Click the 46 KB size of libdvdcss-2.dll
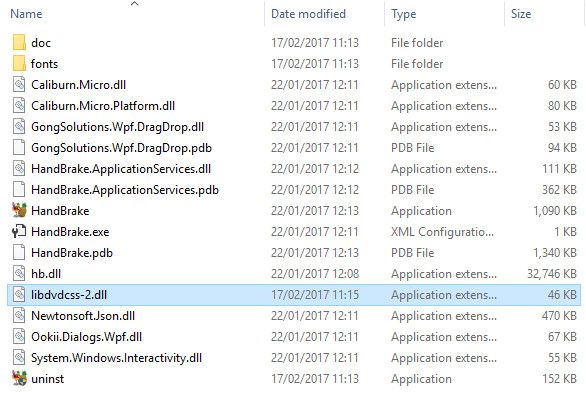 (562, 295)
